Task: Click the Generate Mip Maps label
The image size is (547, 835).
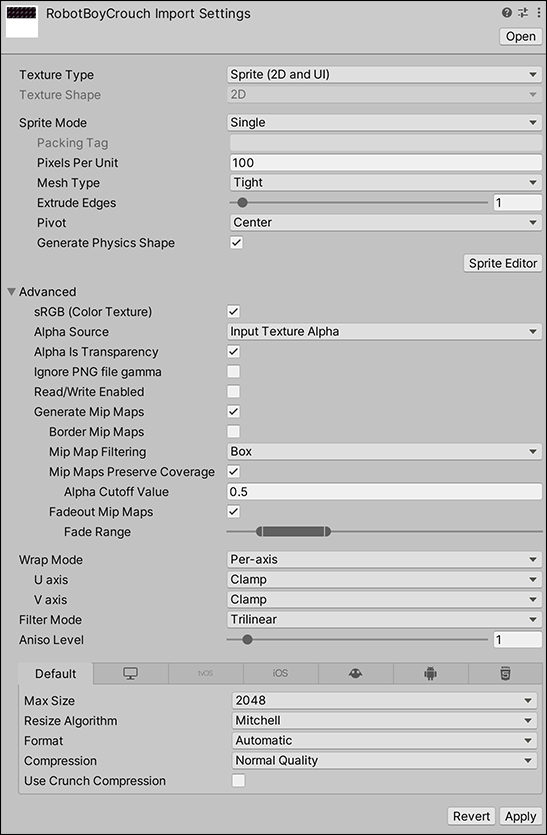Action: pos(89,412)
